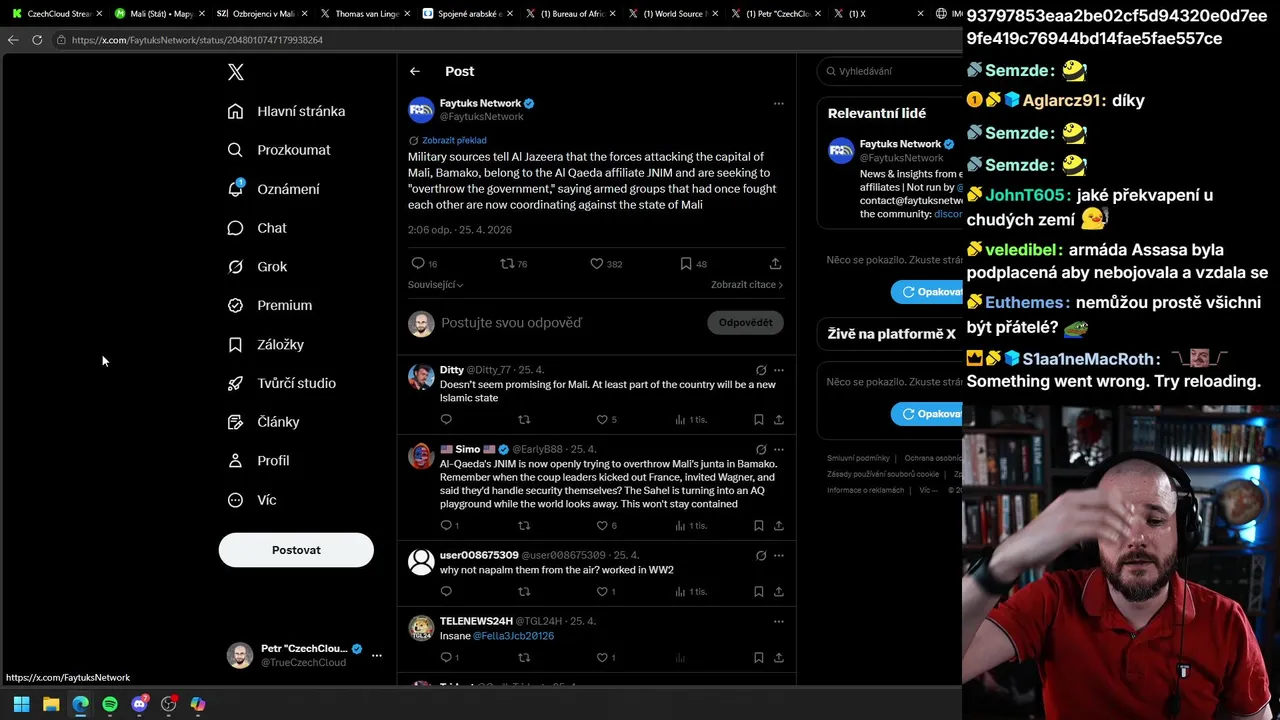Screen dimensions: 1280x720
Task: Like the main Faytuks post
Action: click(596, 263)
